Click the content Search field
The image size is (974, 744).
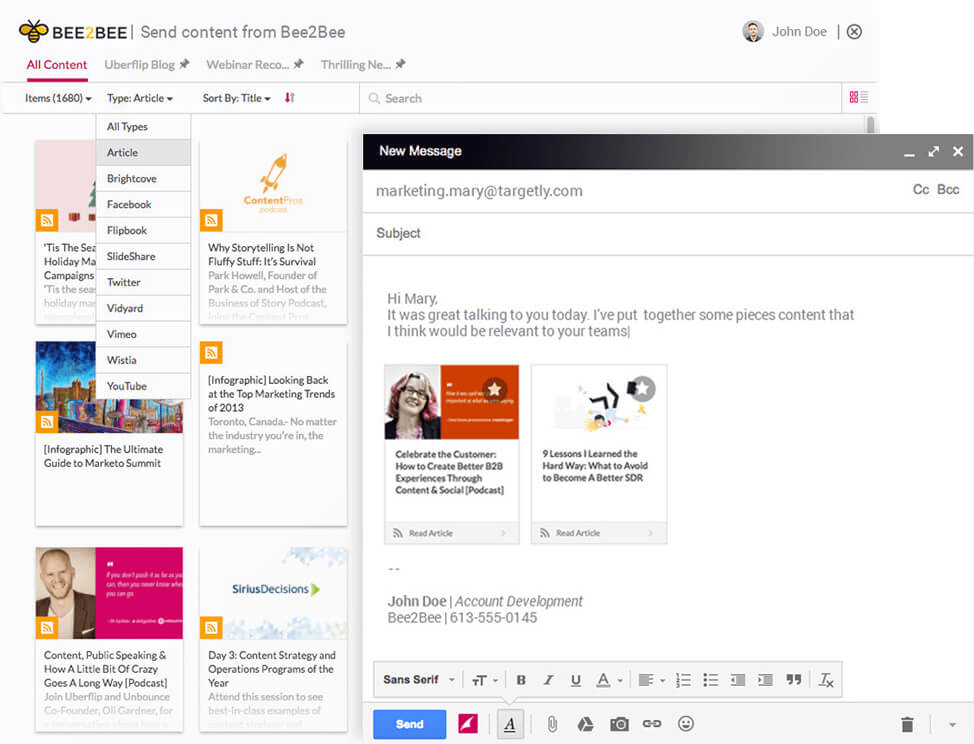[x=600, y=98]
